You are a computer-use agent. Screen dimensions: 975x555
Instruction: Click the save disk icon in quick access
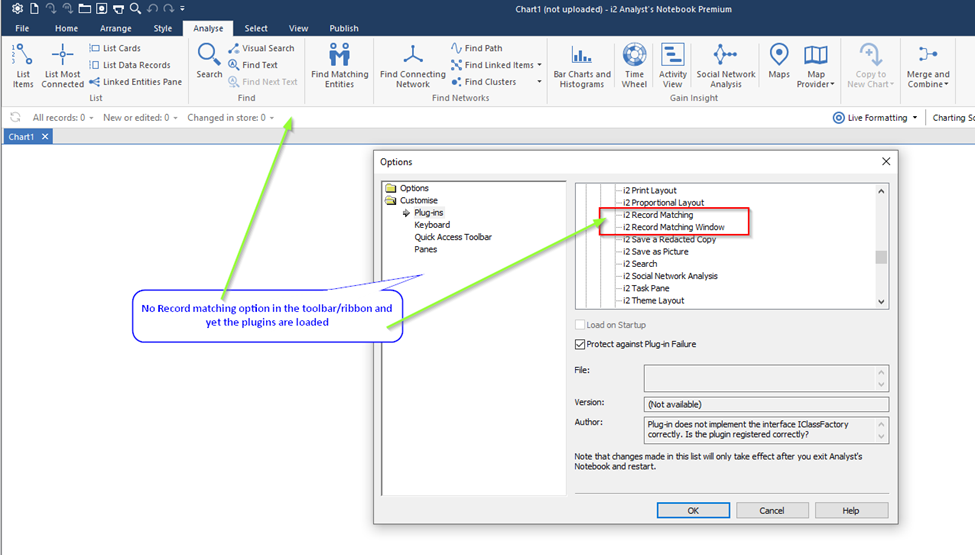tap(101, 9)
